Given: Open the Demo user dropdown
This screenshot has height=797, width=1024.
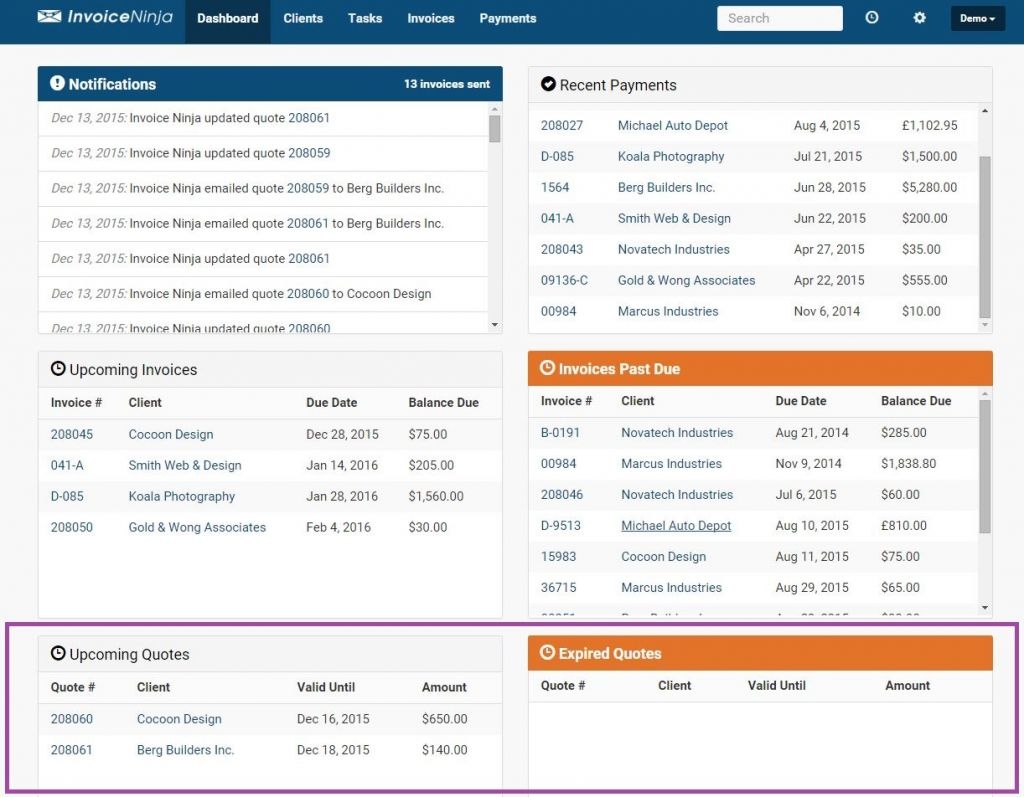Looking at the screenshot, I should [978, 18].
